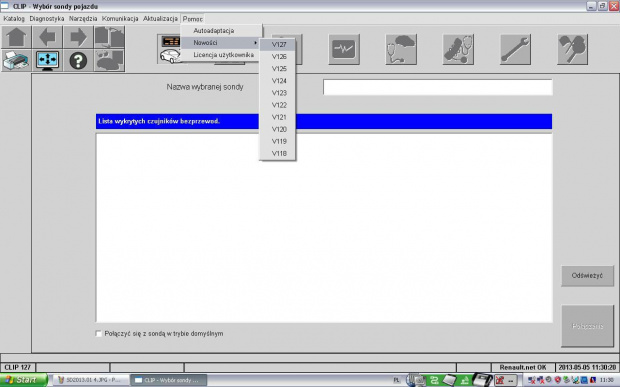Click the printer icon
Screen dimensions: 620x387
16,60
